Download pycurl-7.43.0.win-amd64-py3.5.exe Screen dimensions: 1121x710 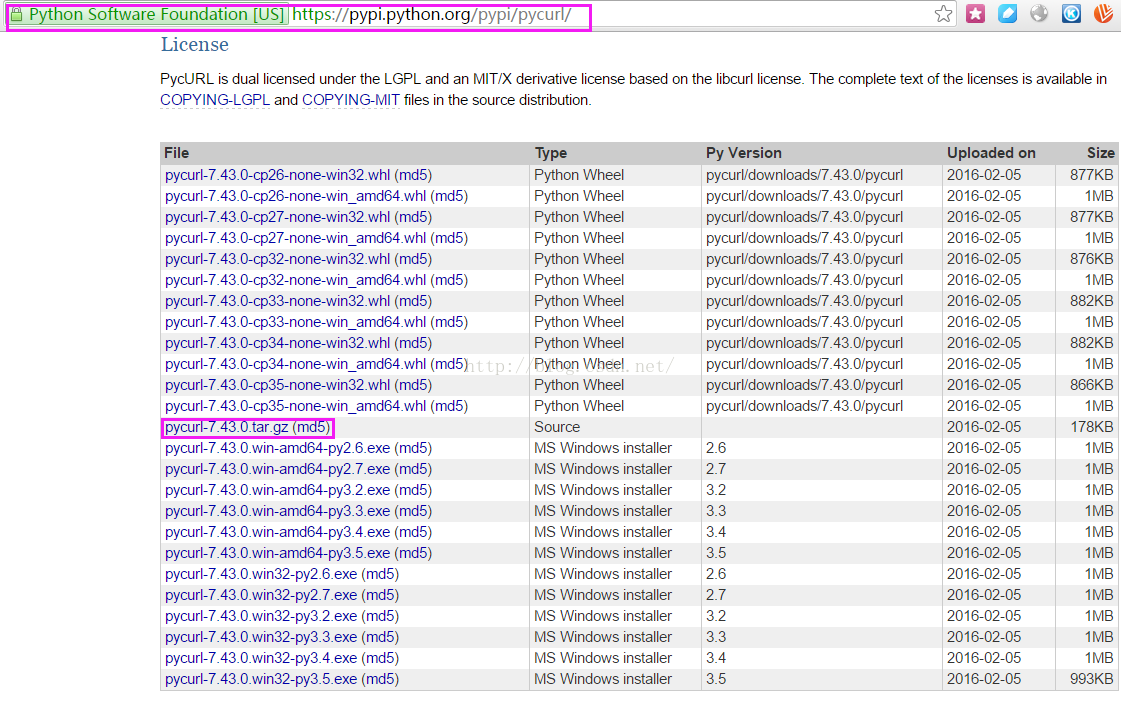coord(277,553)
